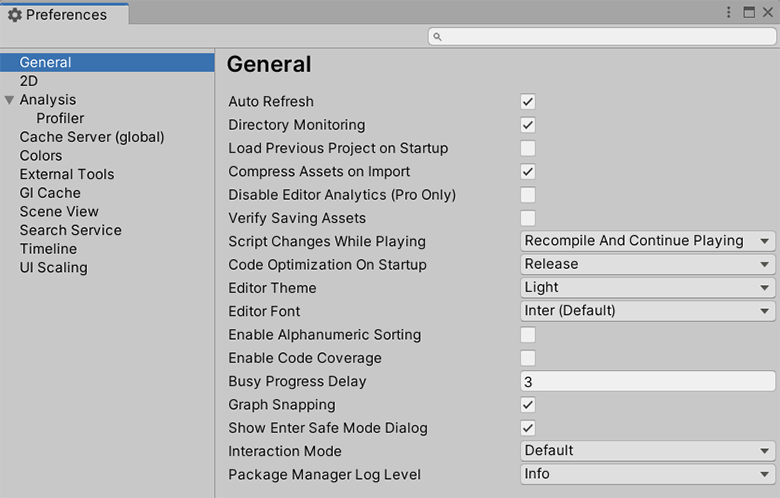The image size is (780, 498).
Task: Open the UI Scaling settings page
Action: (x=53, y=268)
